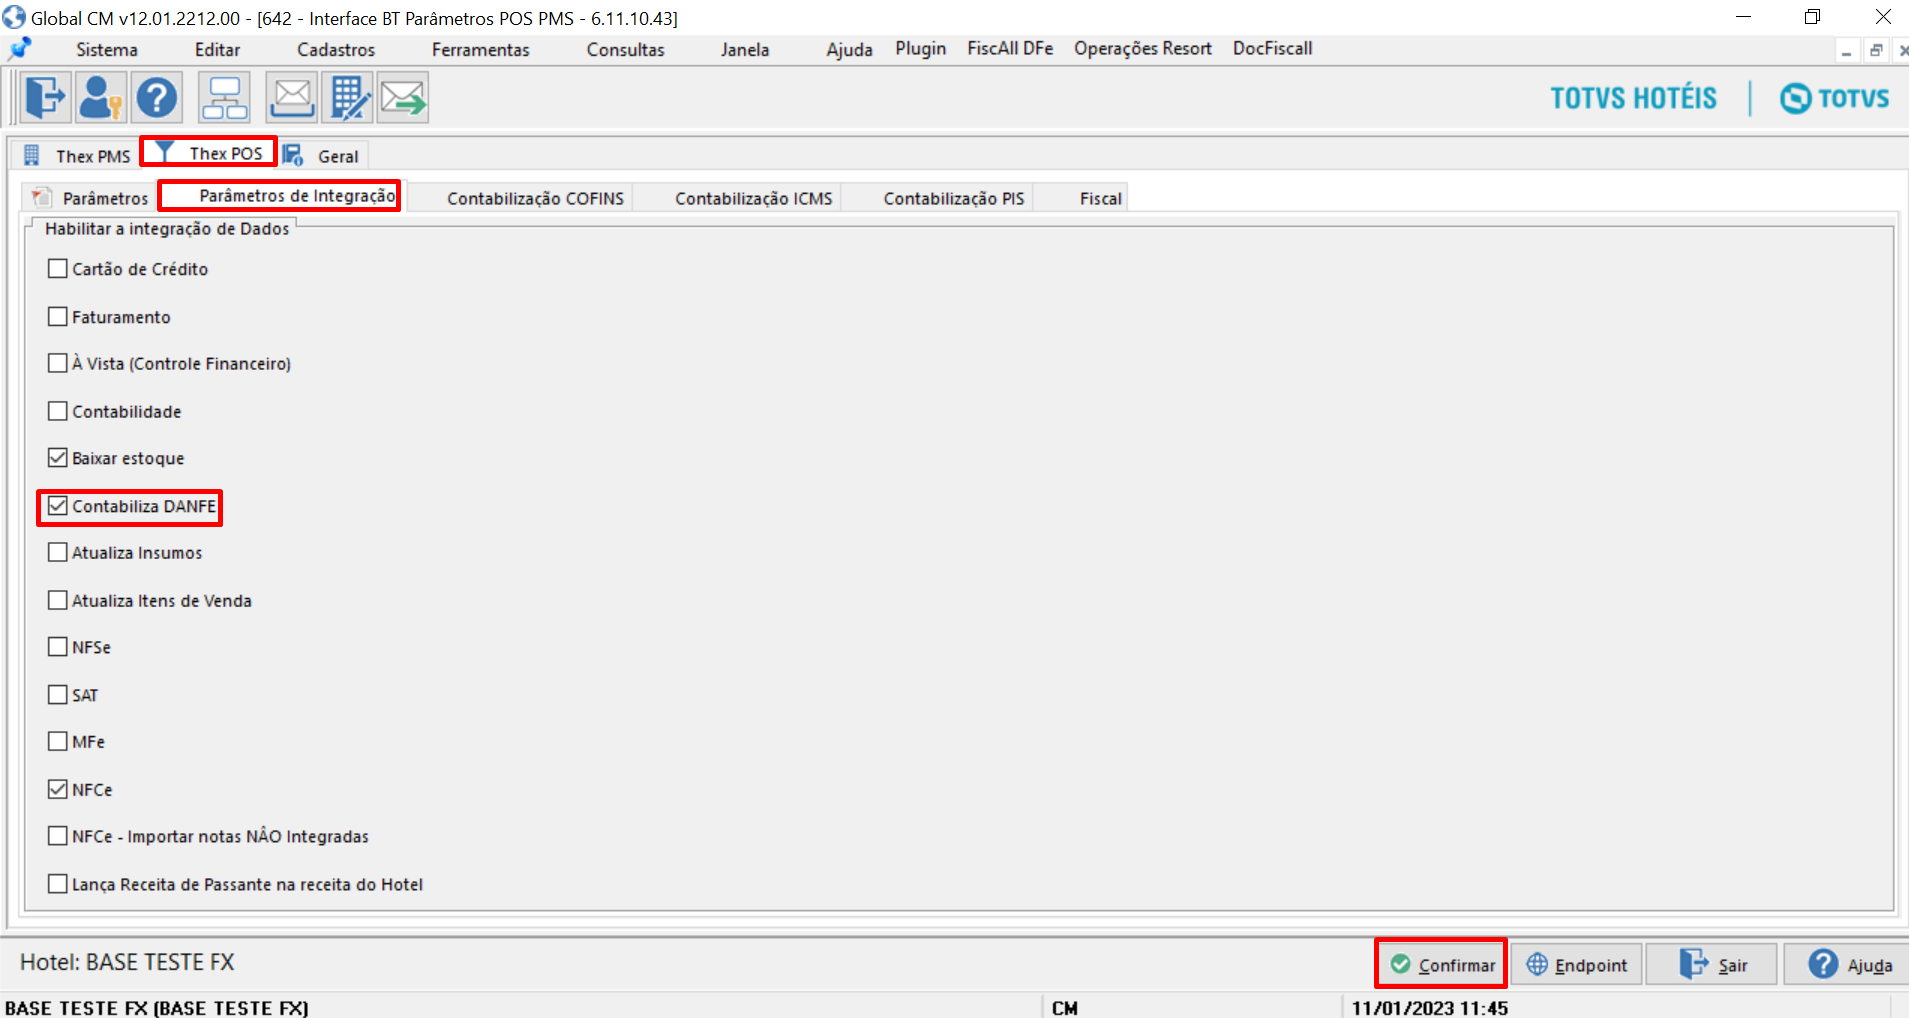Click the 'Hotel: BASE TESTE FX' label
The width and height of the screenshot is (1909, 1018).
pos(127,962)
